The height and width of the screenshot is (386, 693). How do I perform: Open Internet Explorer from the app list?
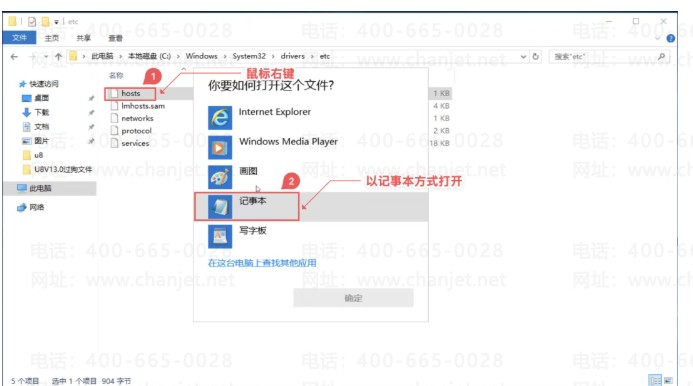pyautogui.click(x=311, y=118)
